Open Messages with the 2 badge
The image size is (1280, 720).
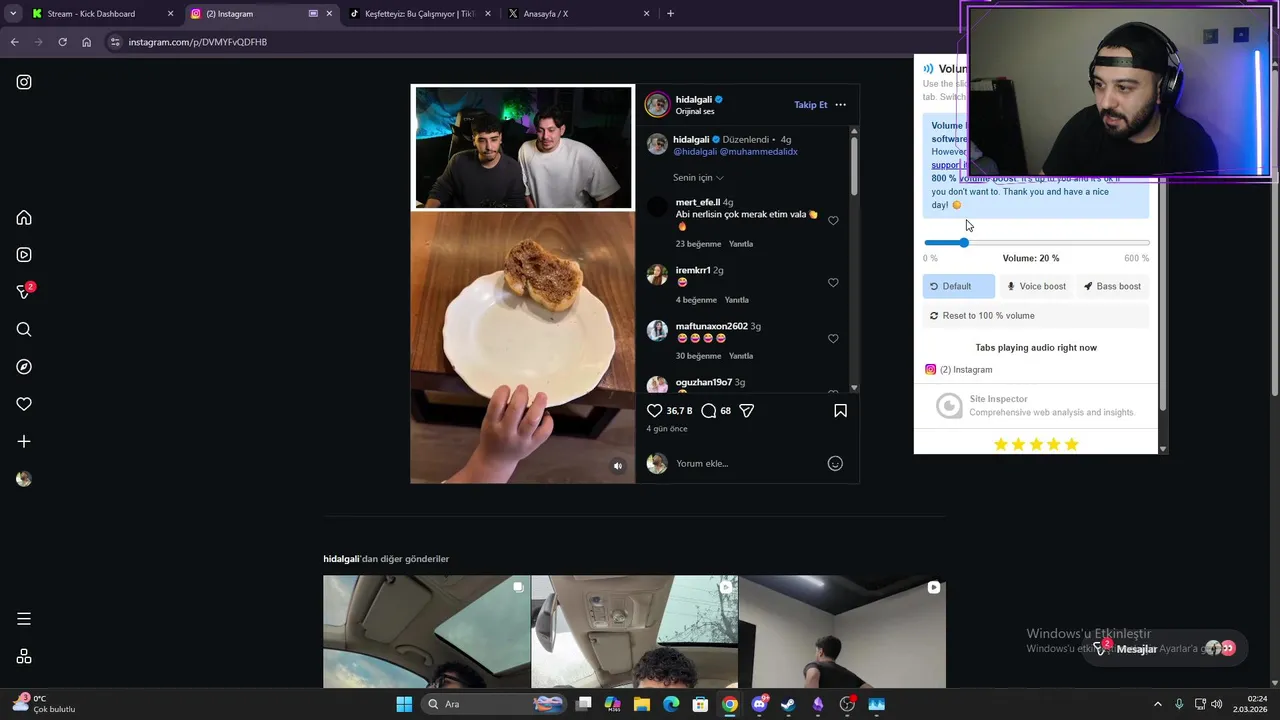click(x=24, y=292)
